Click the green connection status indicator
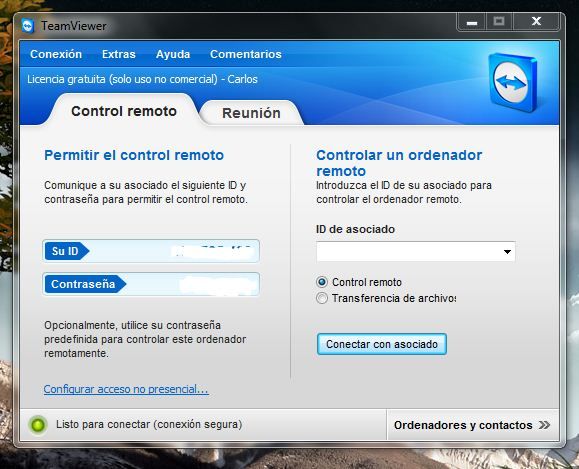Viewport: 579px width, 469px height. point(38,425)
